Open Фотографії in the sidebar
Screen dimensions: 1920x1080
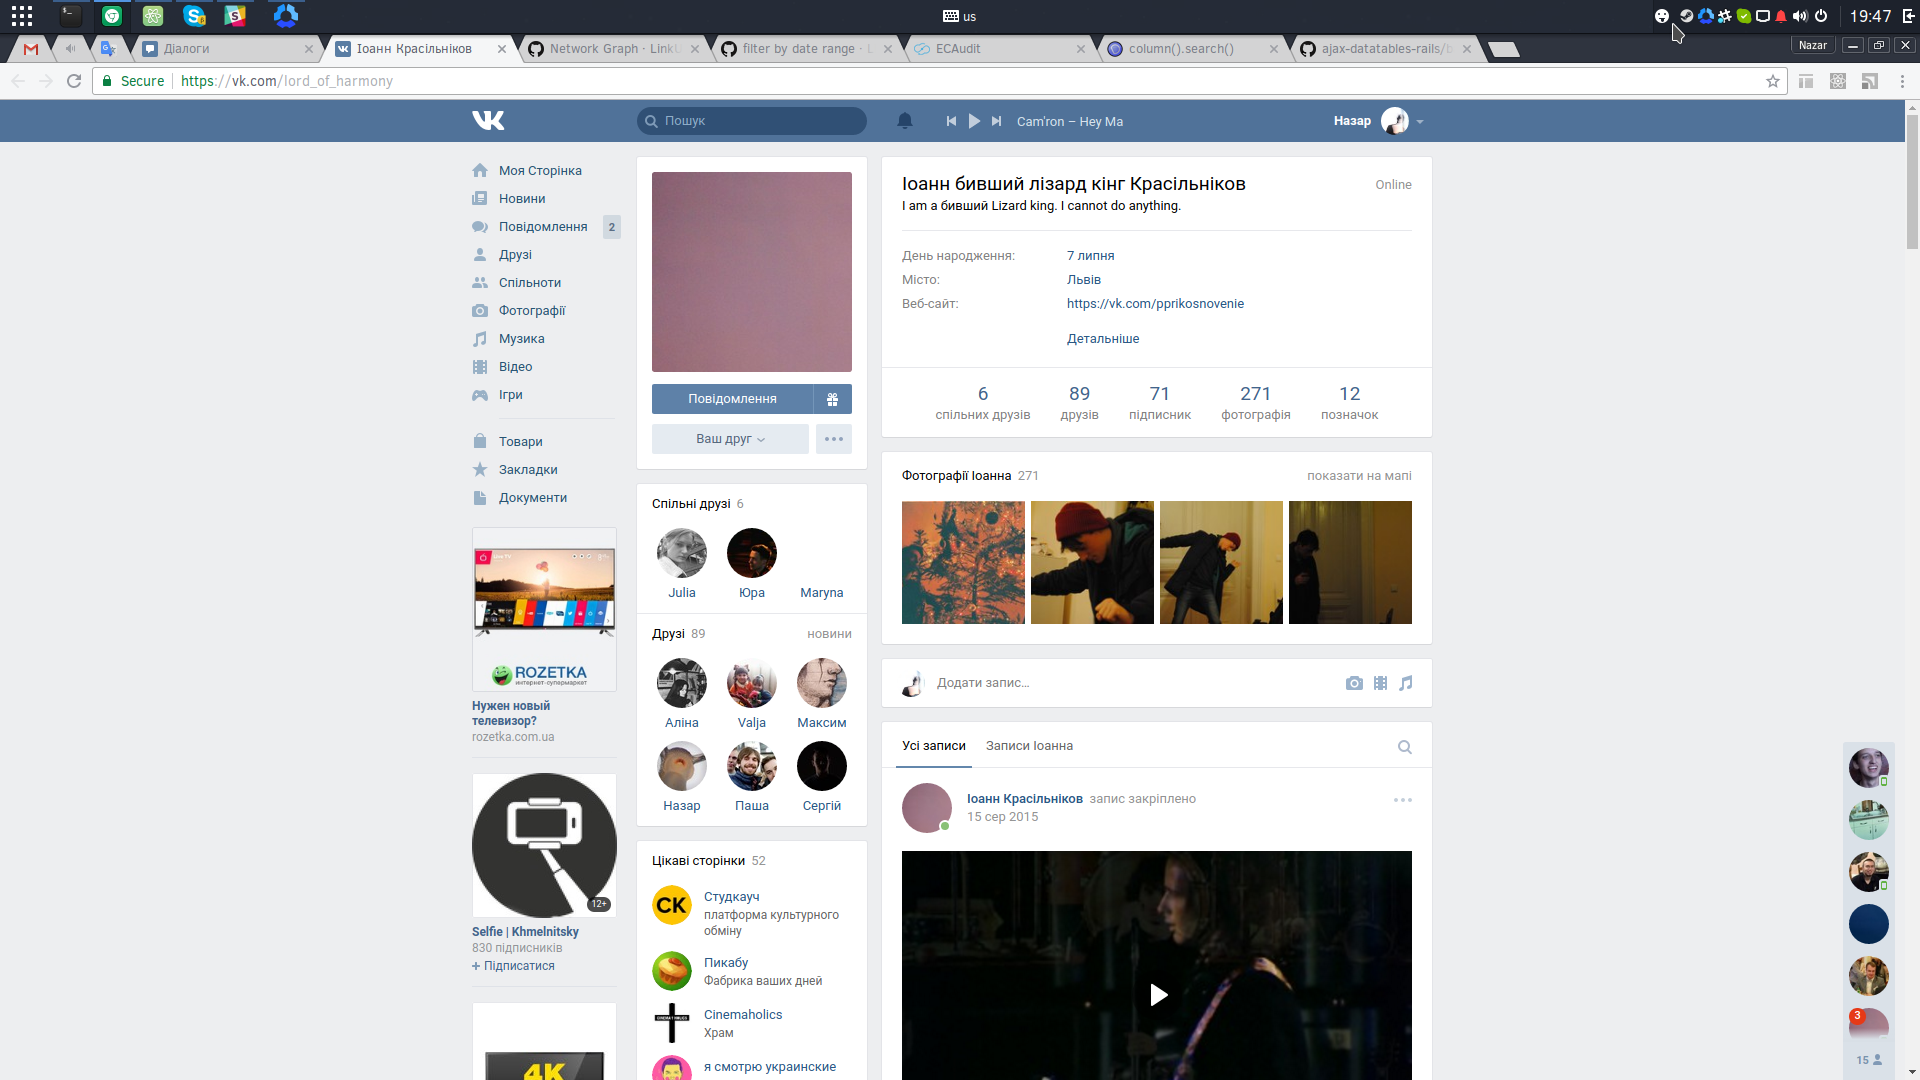click(x=532, y=311)
